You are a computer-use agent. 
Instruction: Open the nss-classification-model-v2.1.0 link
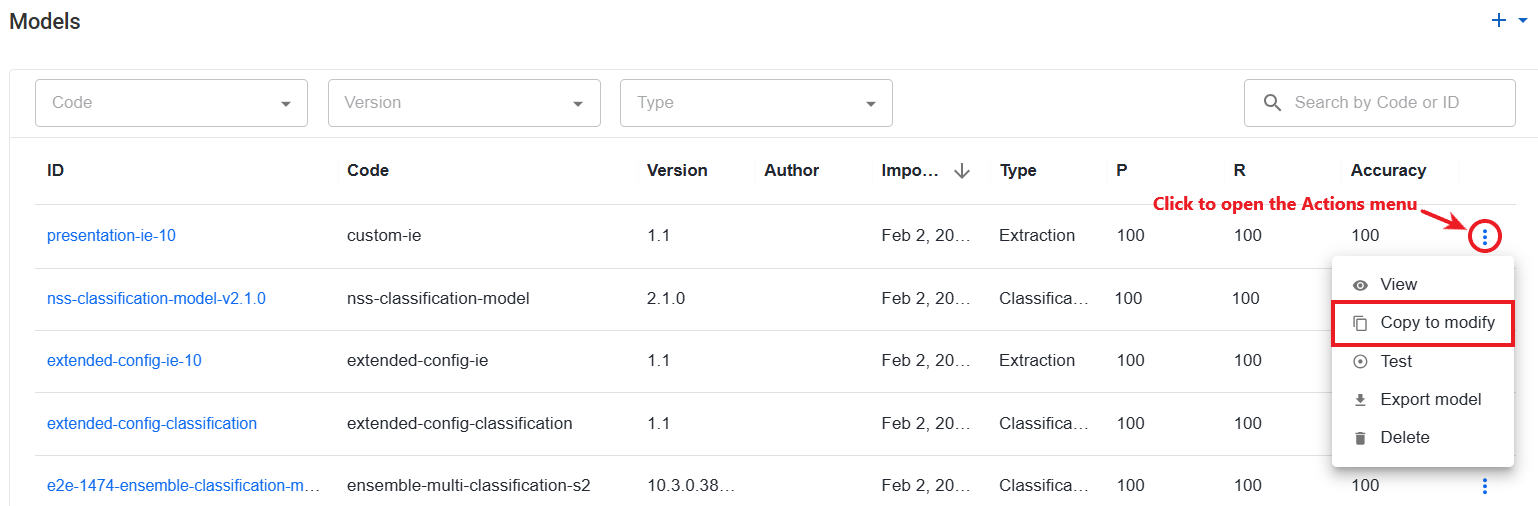156,298
